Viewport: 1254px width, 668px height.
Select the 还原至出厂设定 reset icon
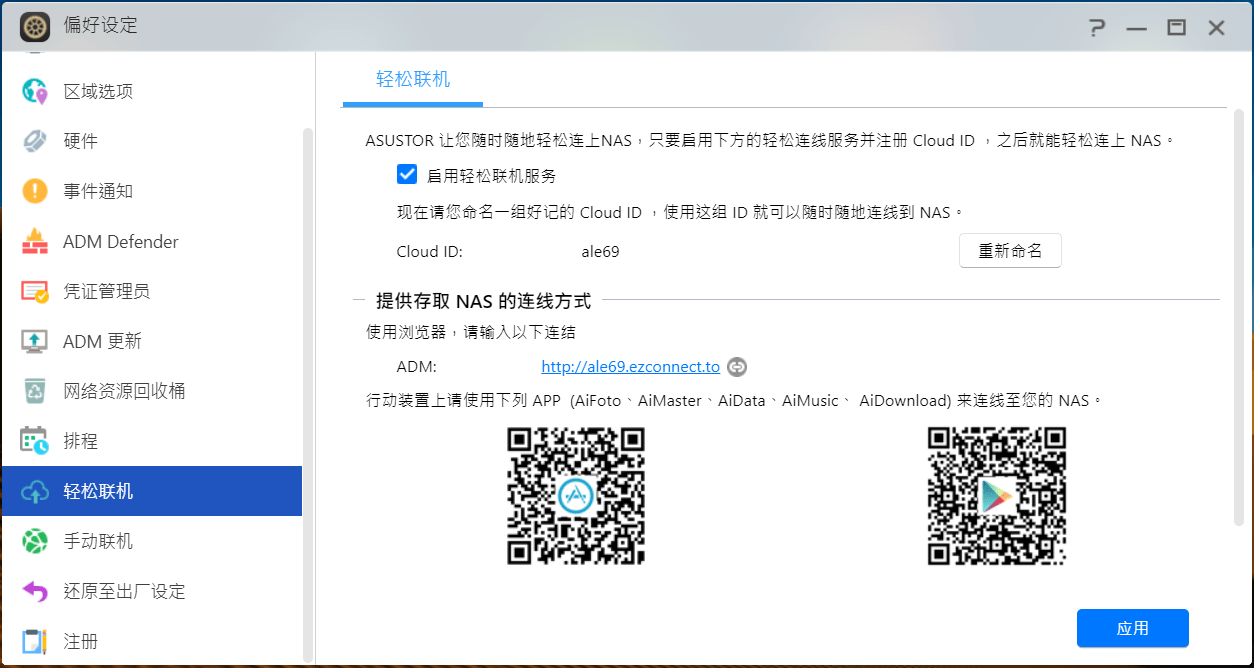[x=33, y=591]
